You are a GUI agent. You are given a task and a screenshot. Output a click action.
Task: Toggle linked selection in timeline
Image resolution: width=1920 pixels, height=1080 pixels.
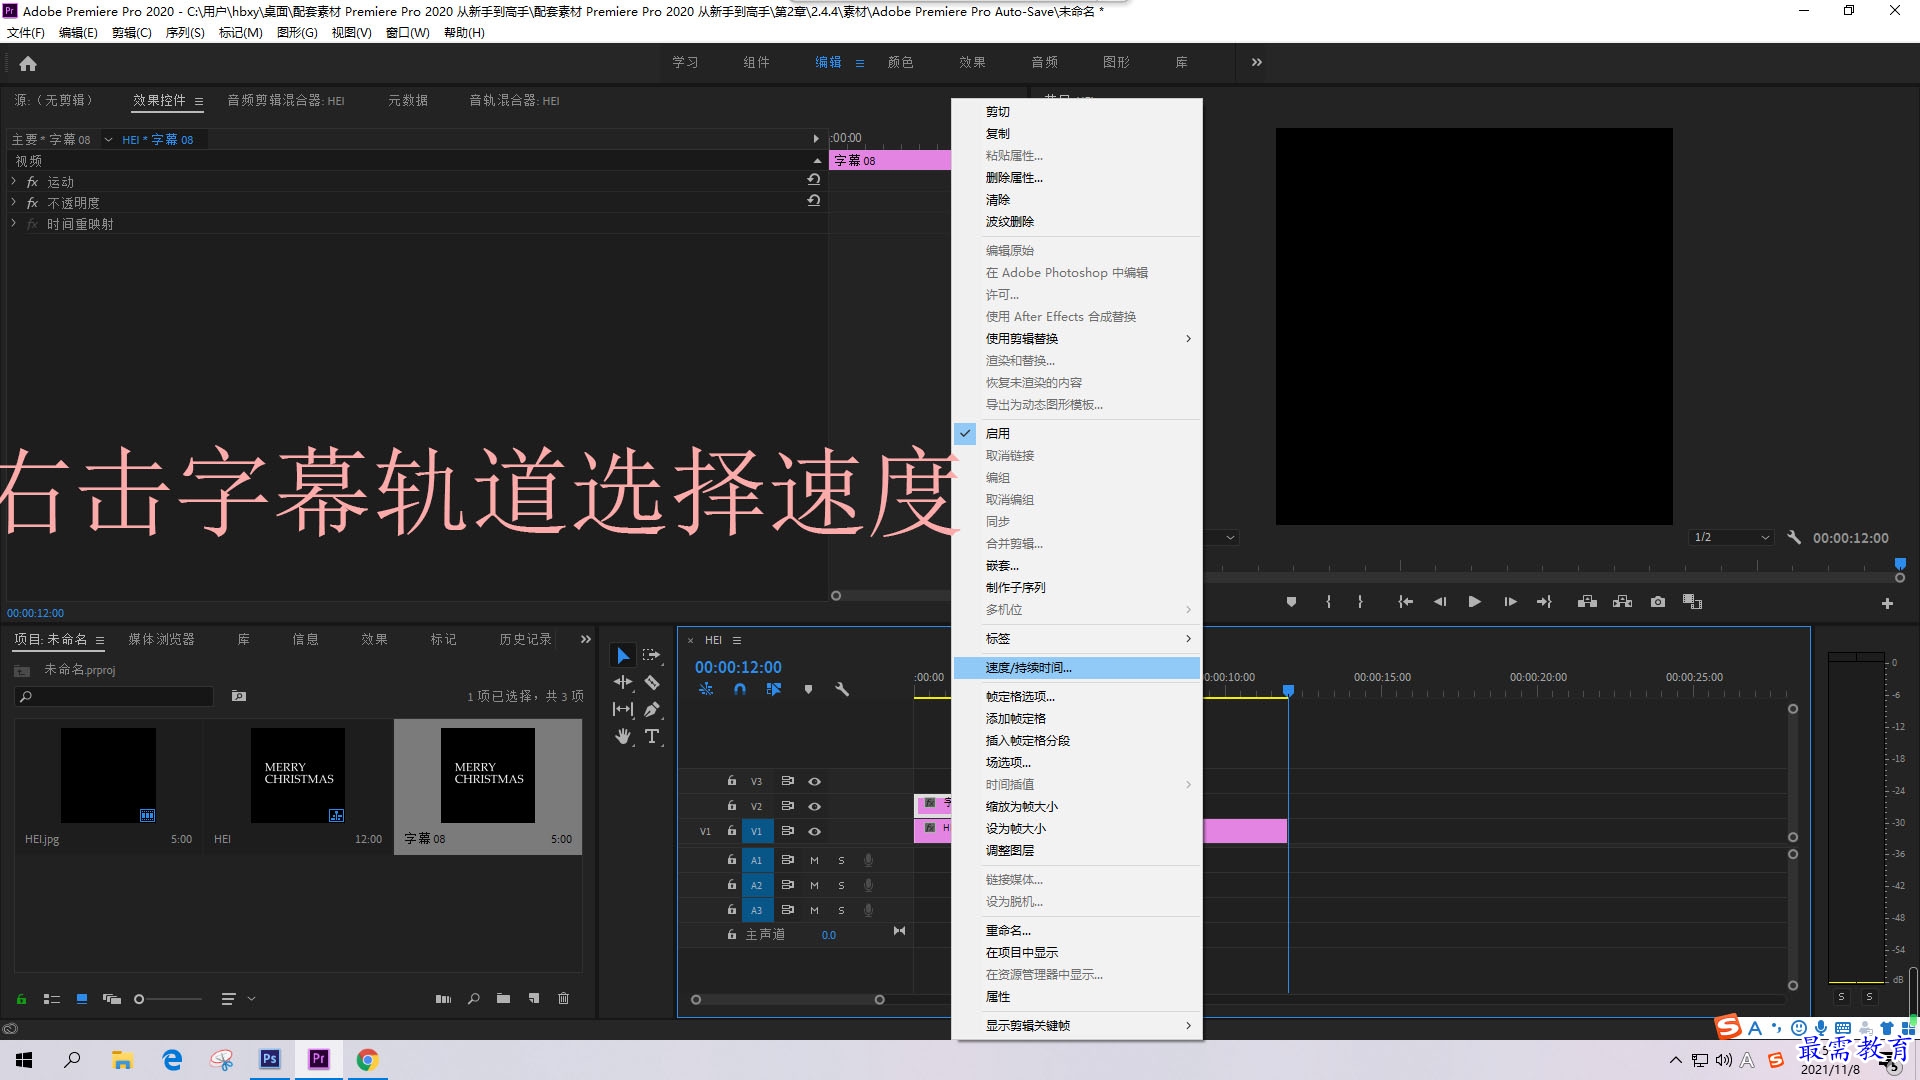click(x=773, y=689)
